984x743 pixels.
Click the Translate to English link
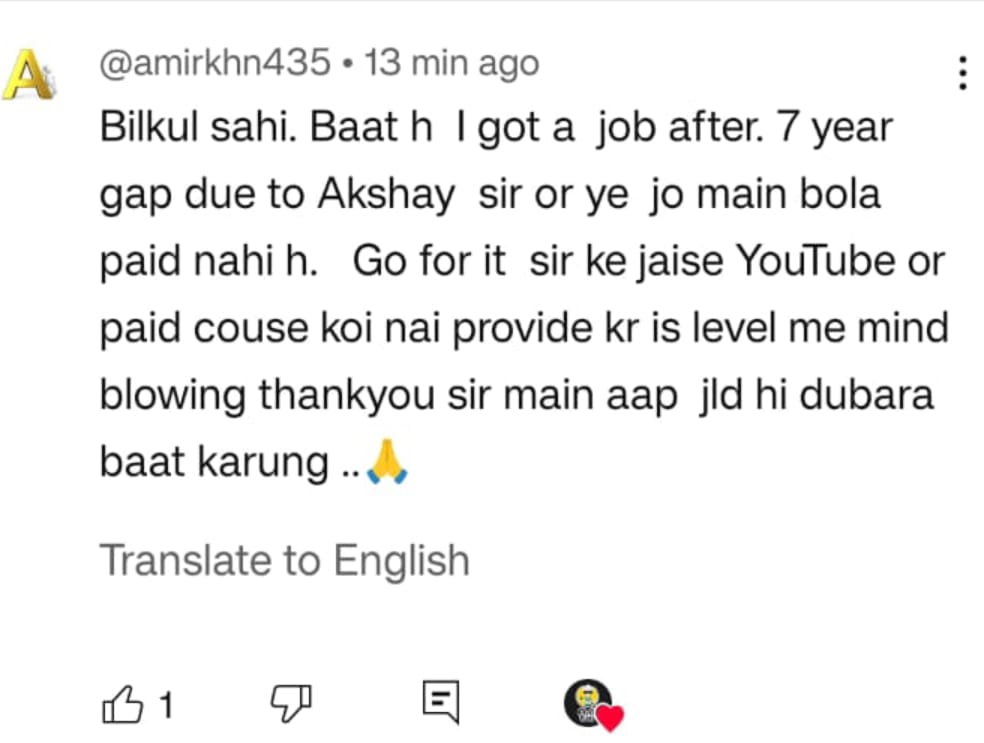tap(283, 560)
